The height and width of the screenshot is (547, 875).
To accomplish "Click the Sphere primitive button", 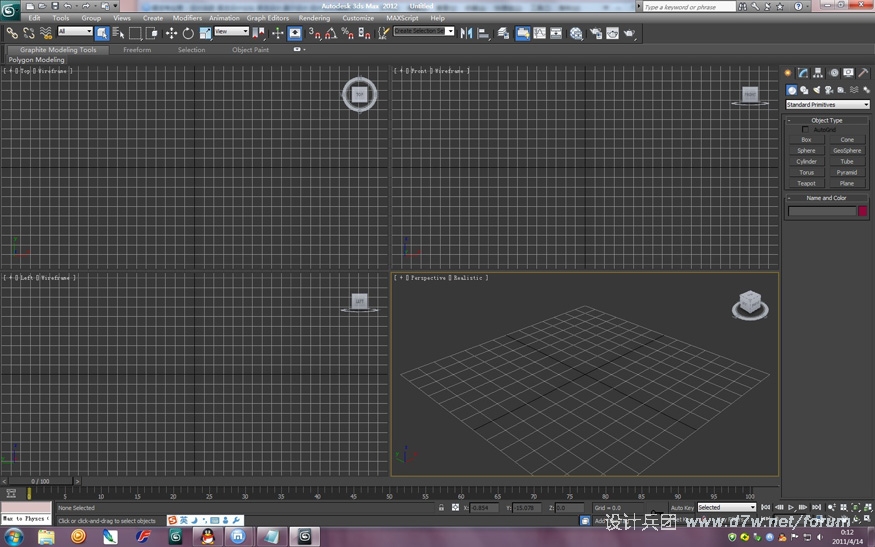I will (x=806, y=151).
